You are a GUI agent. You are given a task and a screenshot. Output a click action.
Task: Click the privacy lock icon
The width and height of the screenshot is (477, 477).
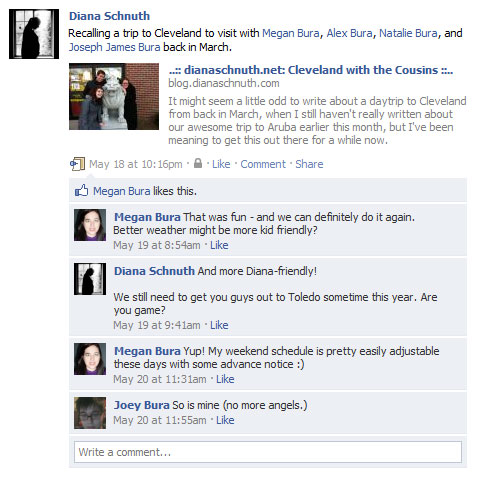[x=198, y=163]
